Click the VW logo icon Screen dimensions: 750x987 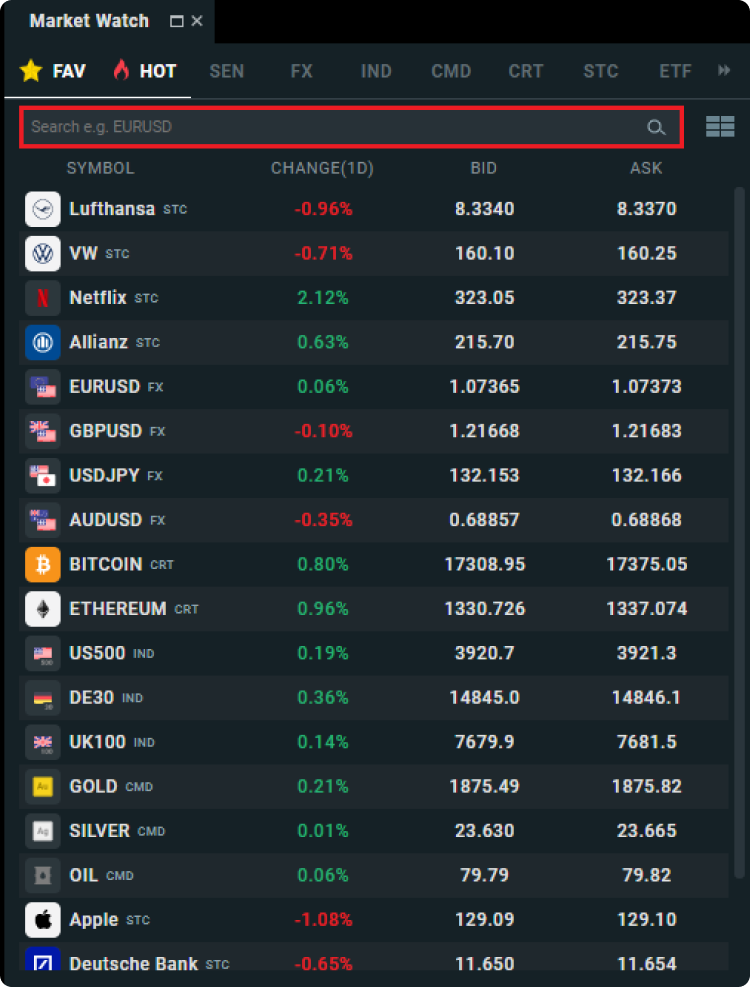[x=43, y=254]
